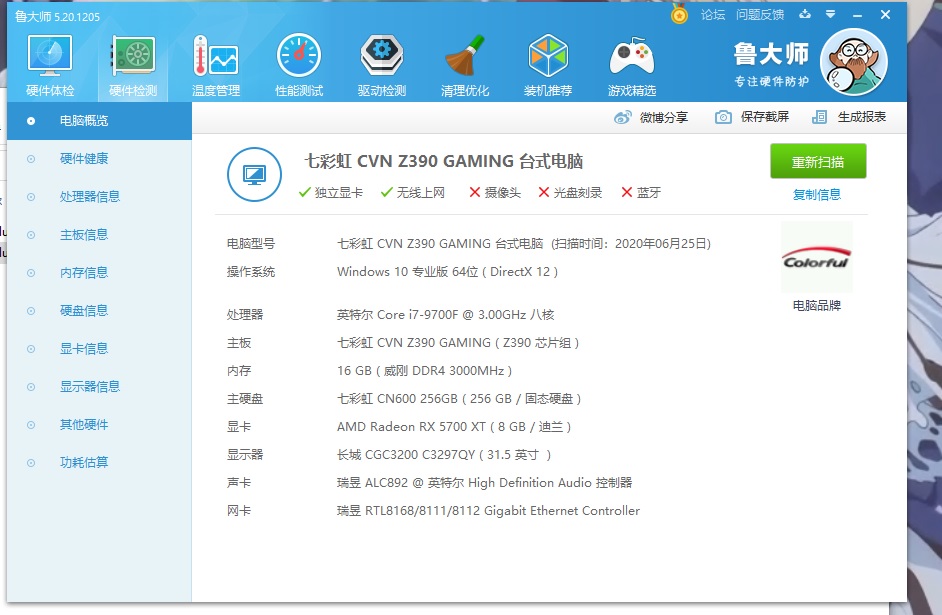Screen dimensions: 942x615
Task: Click the heading 七彩虹 CVN Z390 GAMING 台式电脑
Action: [443, 161]
